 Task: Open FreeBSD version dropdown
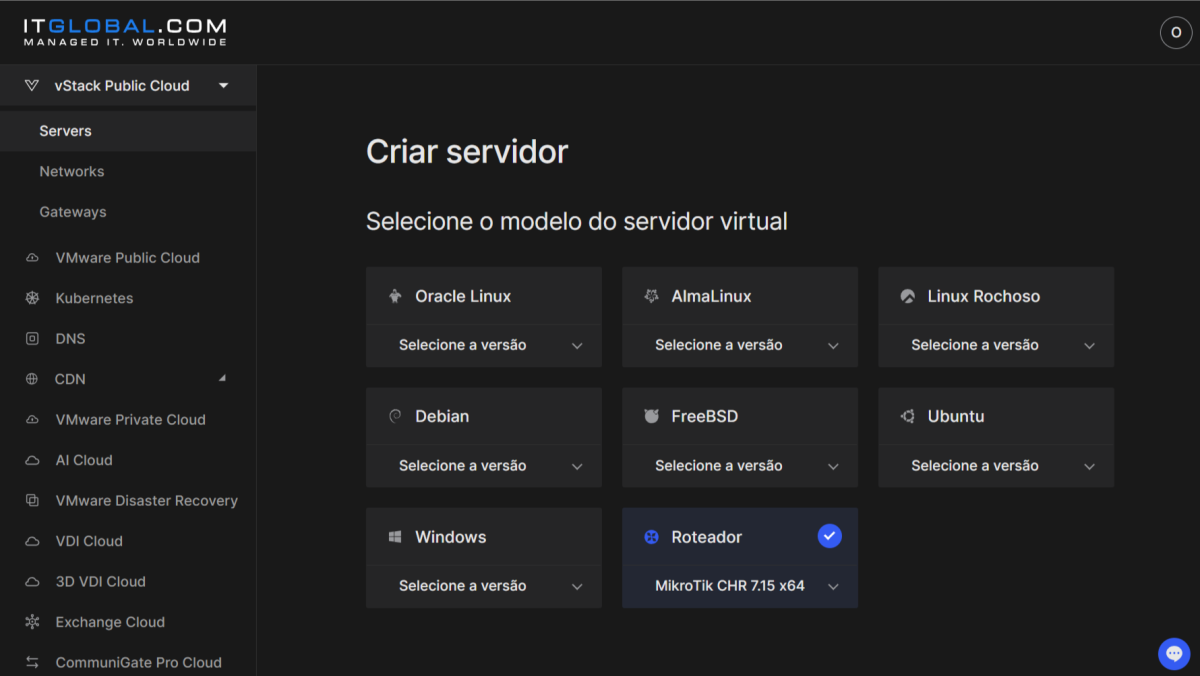pos(740,466)
